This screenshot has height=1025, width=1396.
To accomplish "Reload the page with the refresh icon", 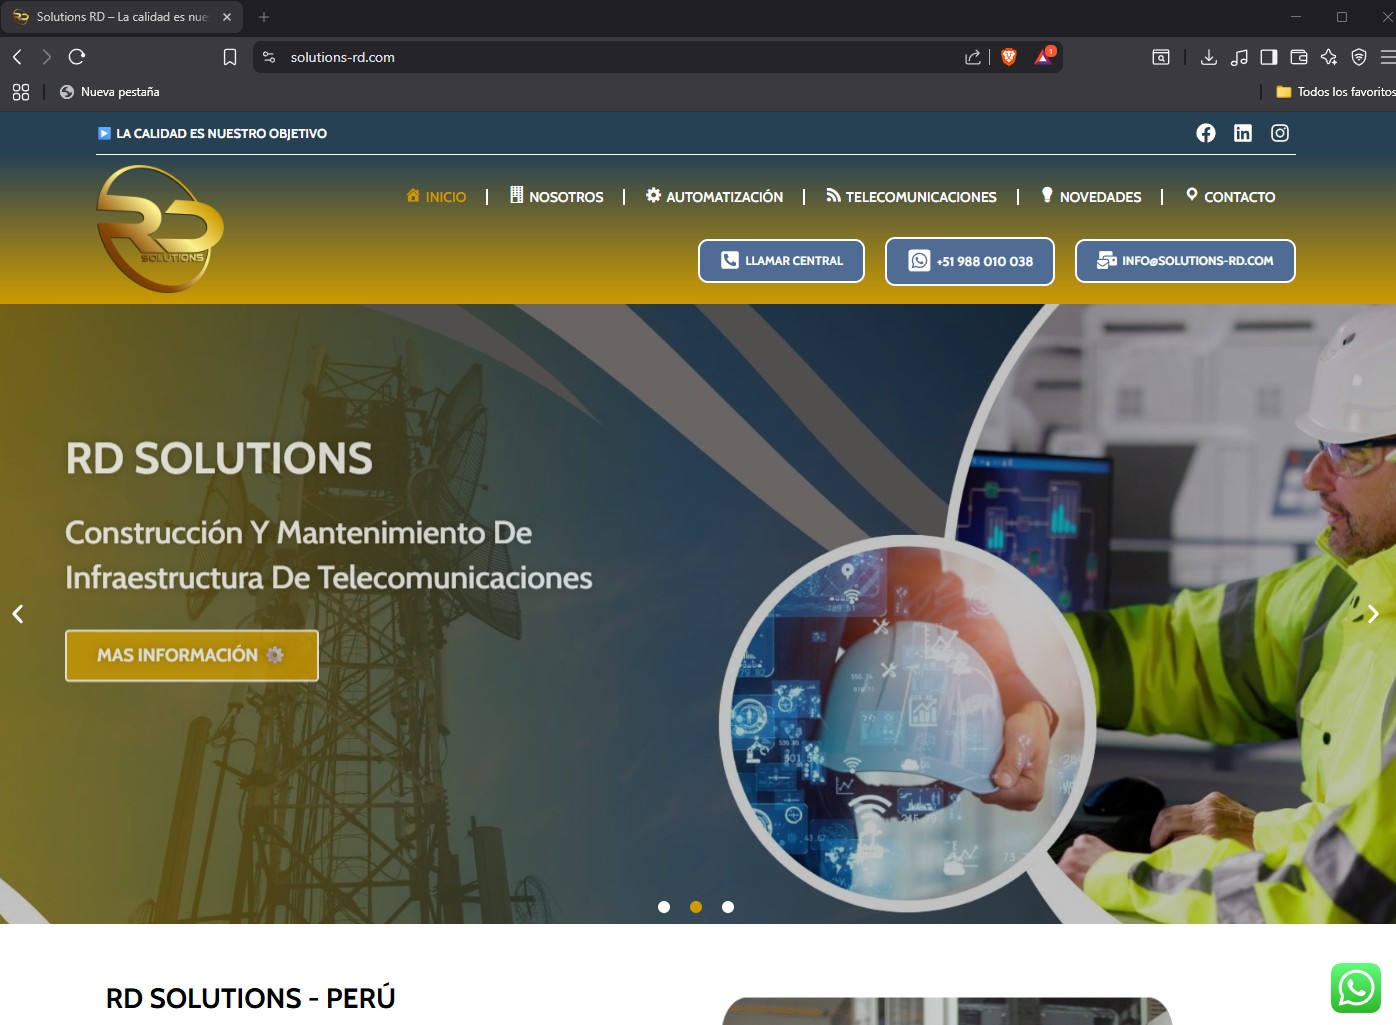I will tap(77, 57).
